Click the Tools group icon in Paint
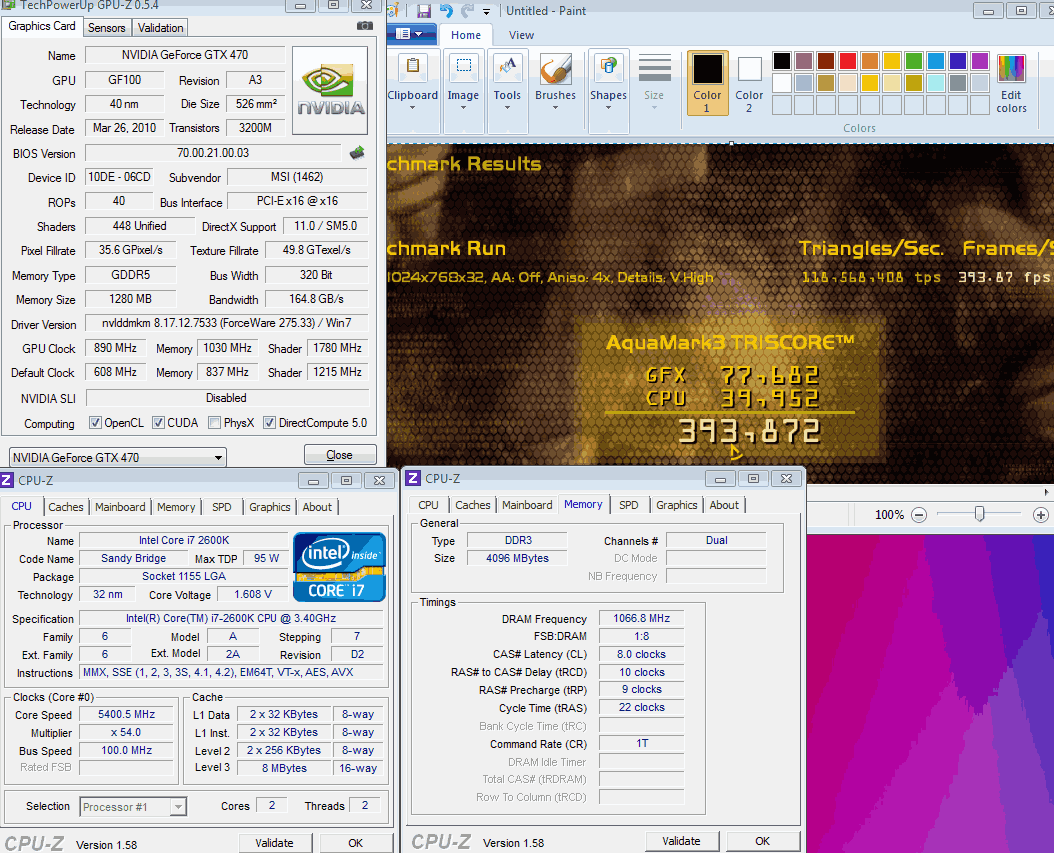The height and width of the screenshot is (853, 1054). point(508,67)
